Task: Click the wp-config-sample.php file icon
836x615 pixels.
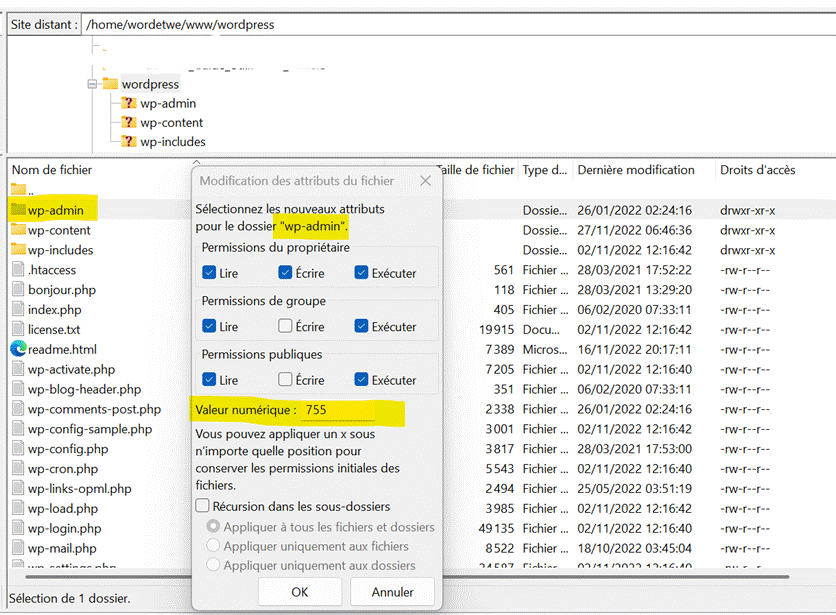Action: tap(18, 429)
